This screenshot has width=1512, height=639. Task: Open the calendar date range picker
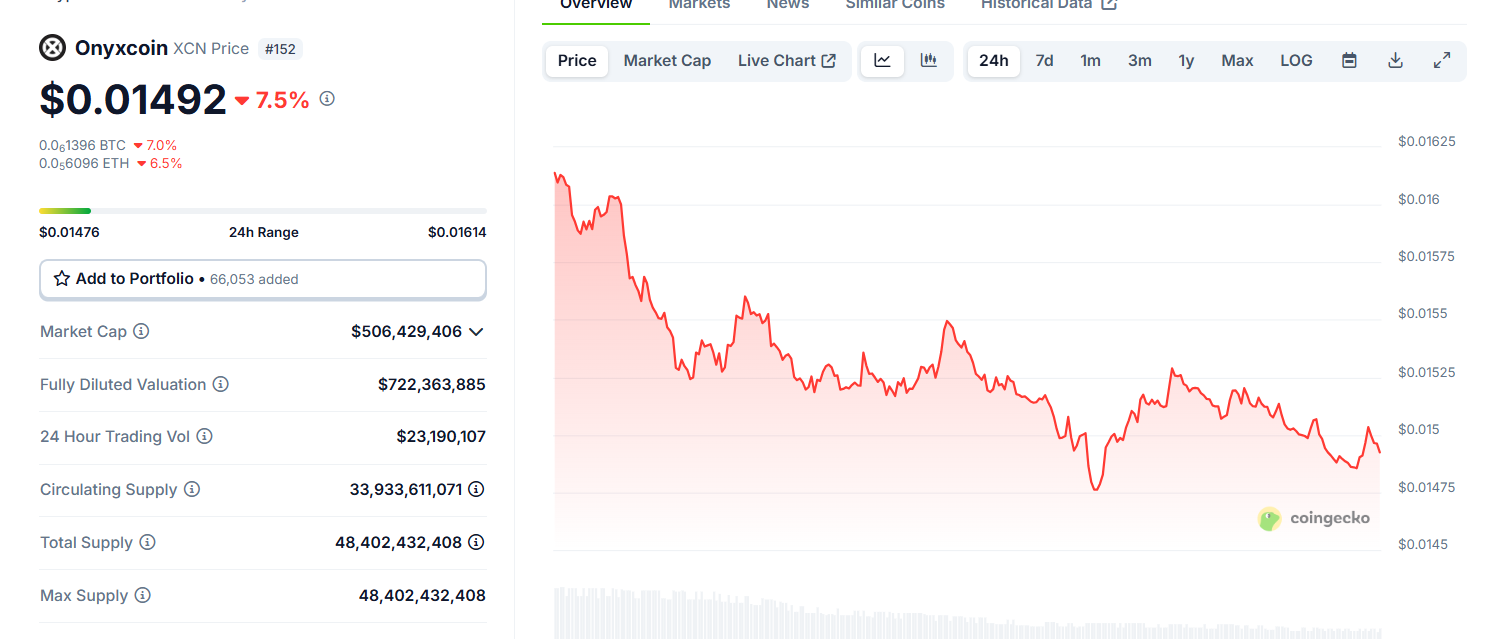click(x=1349, y=61)
